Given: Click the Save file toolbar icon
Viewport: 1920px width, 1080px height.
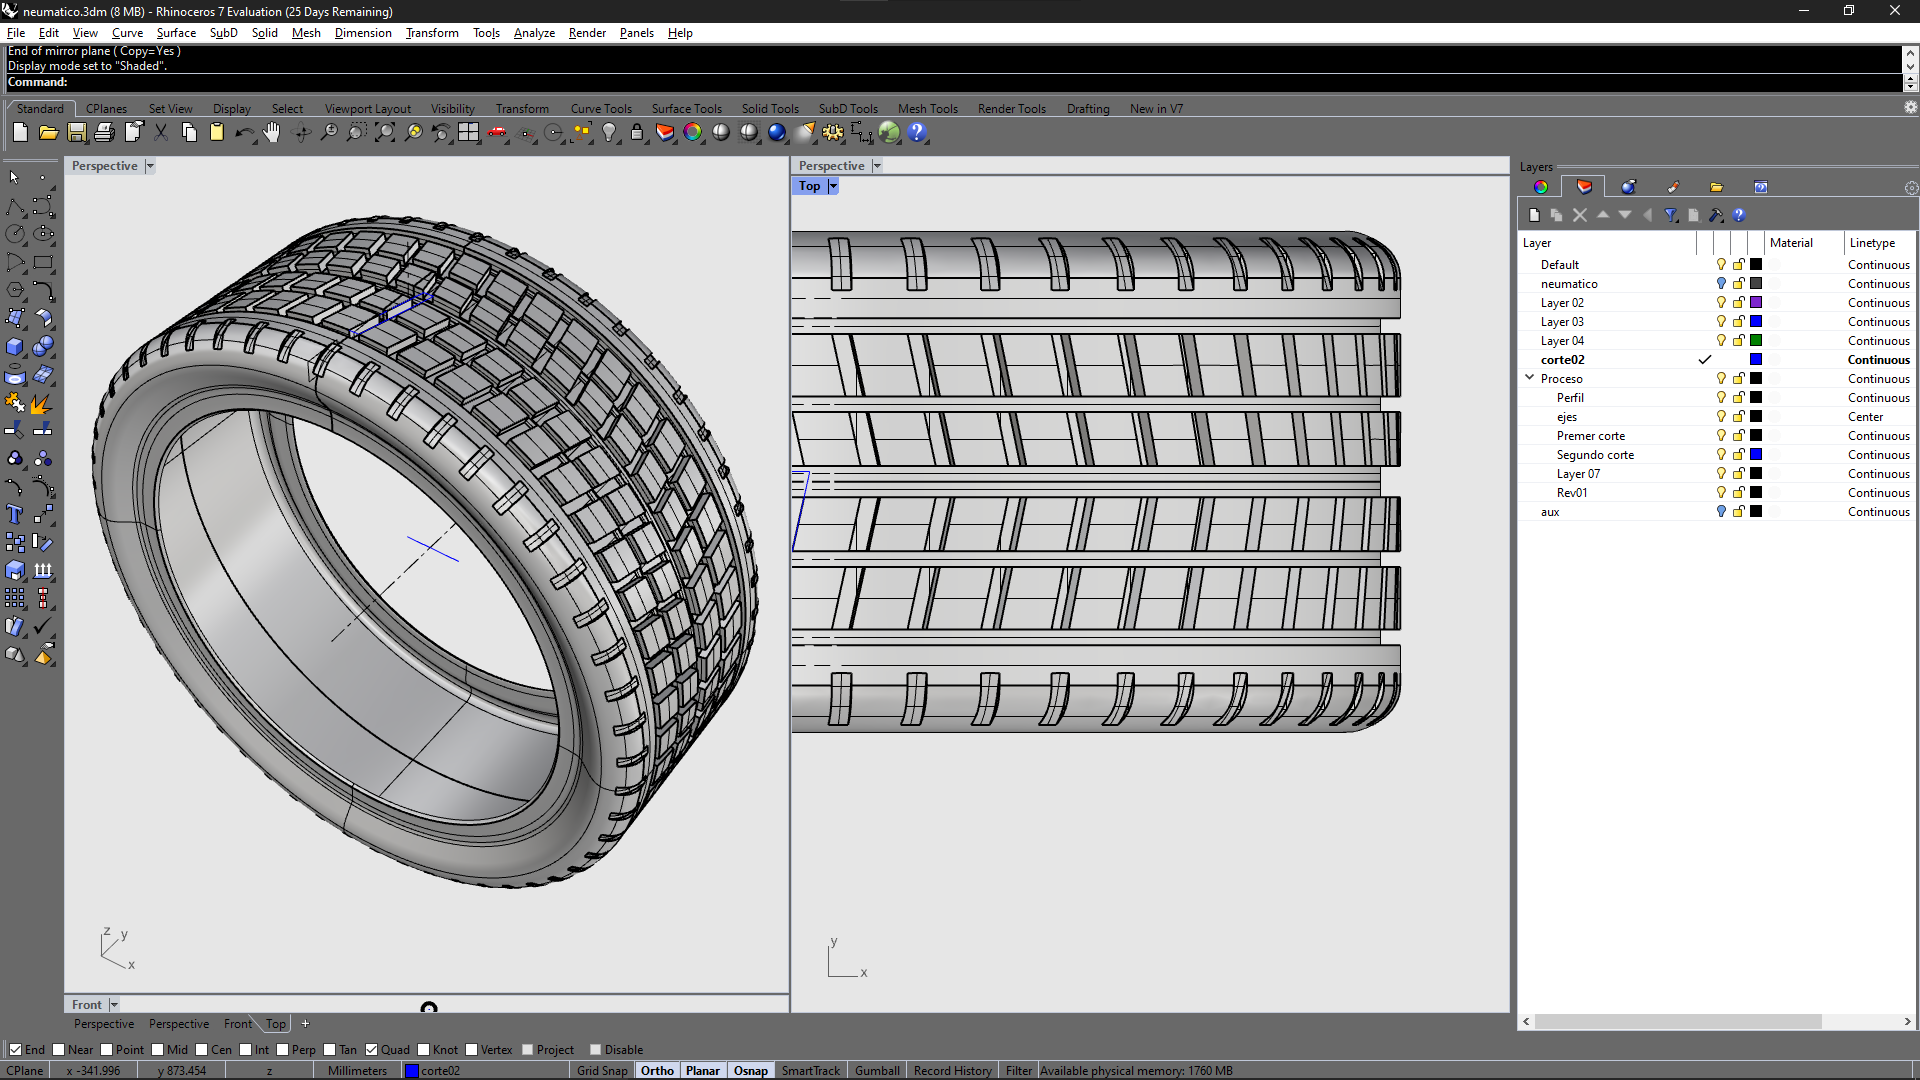Looking at the screenshot, I should tap(77, 132).
